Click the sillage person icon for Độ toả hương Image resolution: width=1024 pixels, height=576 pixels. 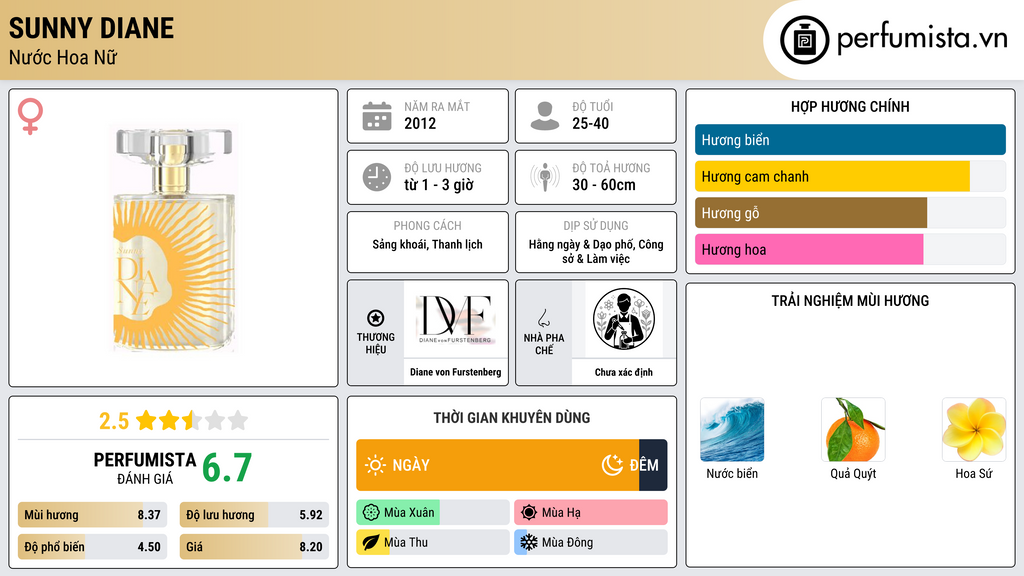pyautogui.click(x=545, y=177)
